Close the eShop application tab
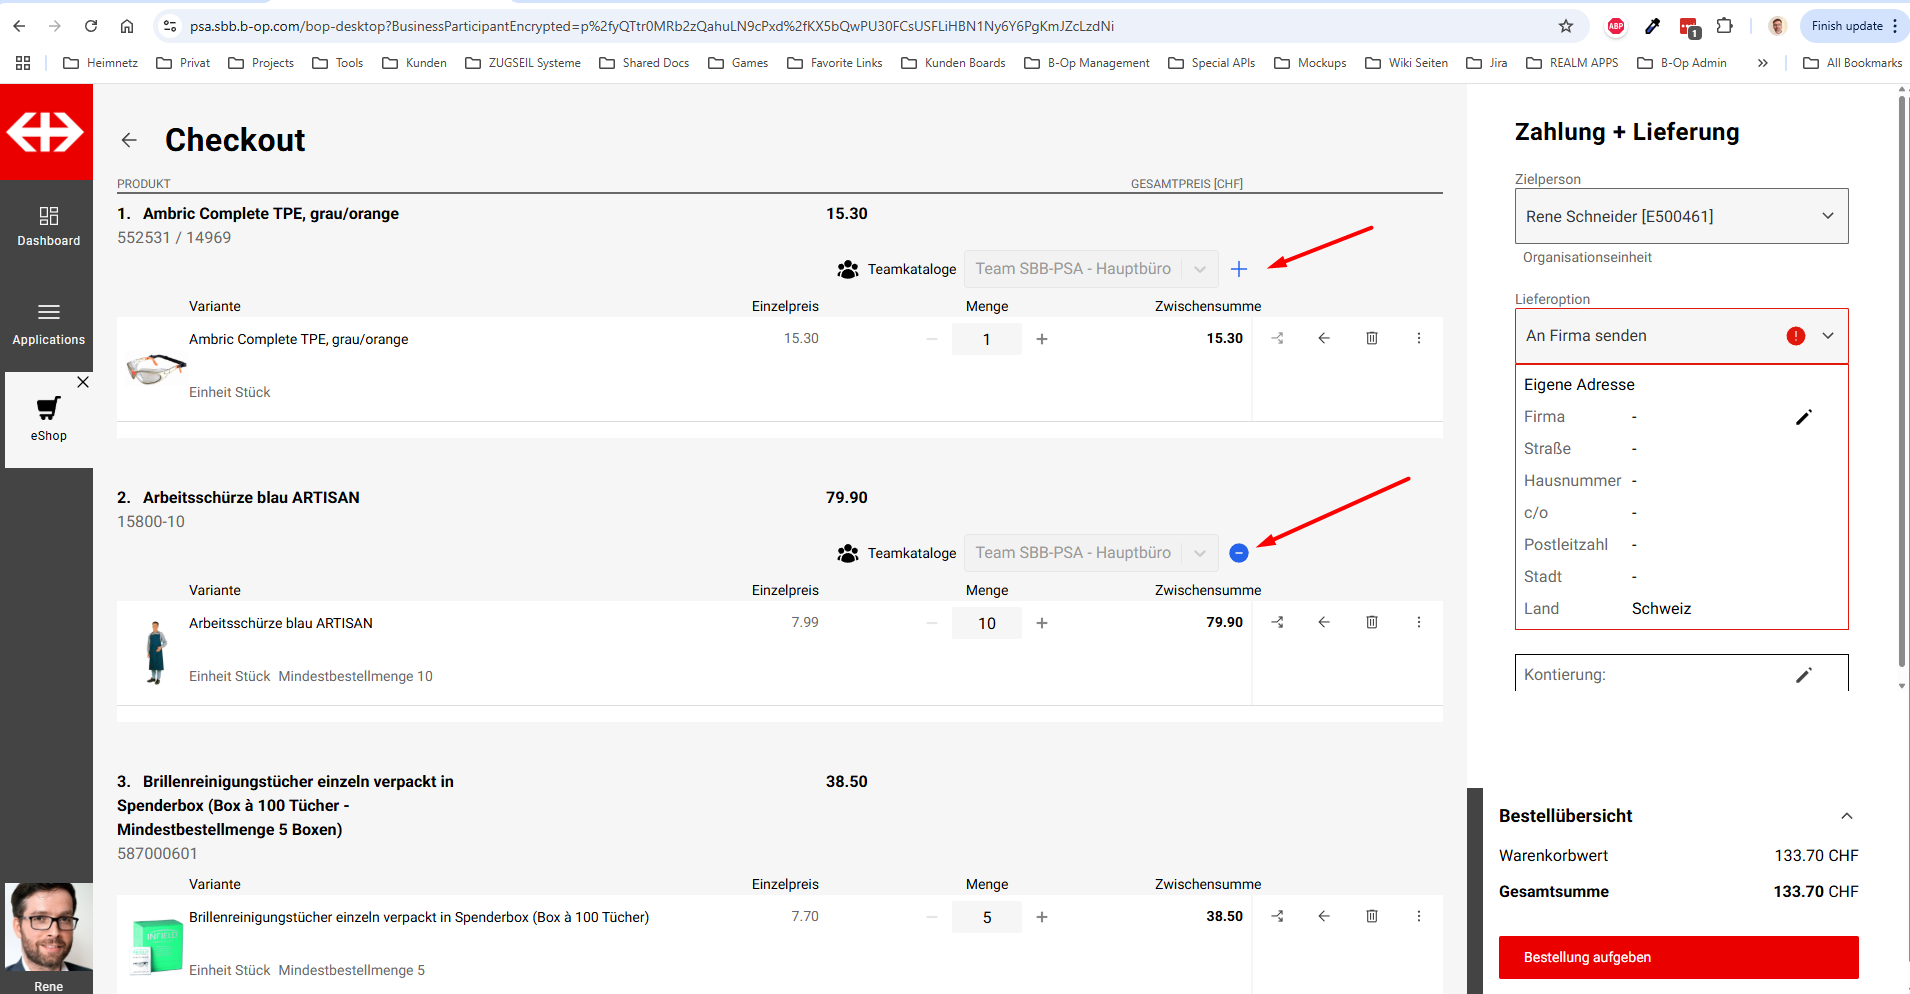Screen dimensions: 1910x994 [x=83, y=382]
